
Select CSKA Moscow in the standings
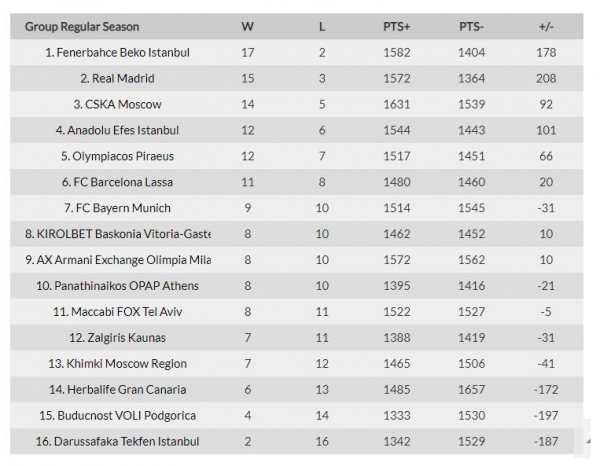[123, 104]
